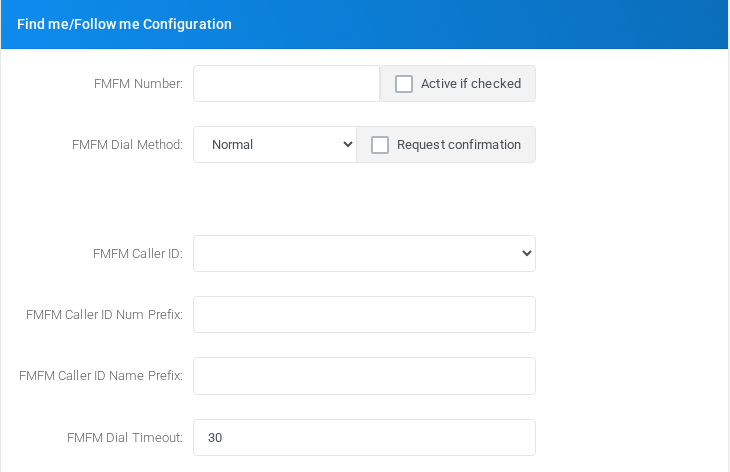Click the FMFM Caller ID Num Prefix label
This screenshot has width=730, height=472.
click(x=104, y=315)
